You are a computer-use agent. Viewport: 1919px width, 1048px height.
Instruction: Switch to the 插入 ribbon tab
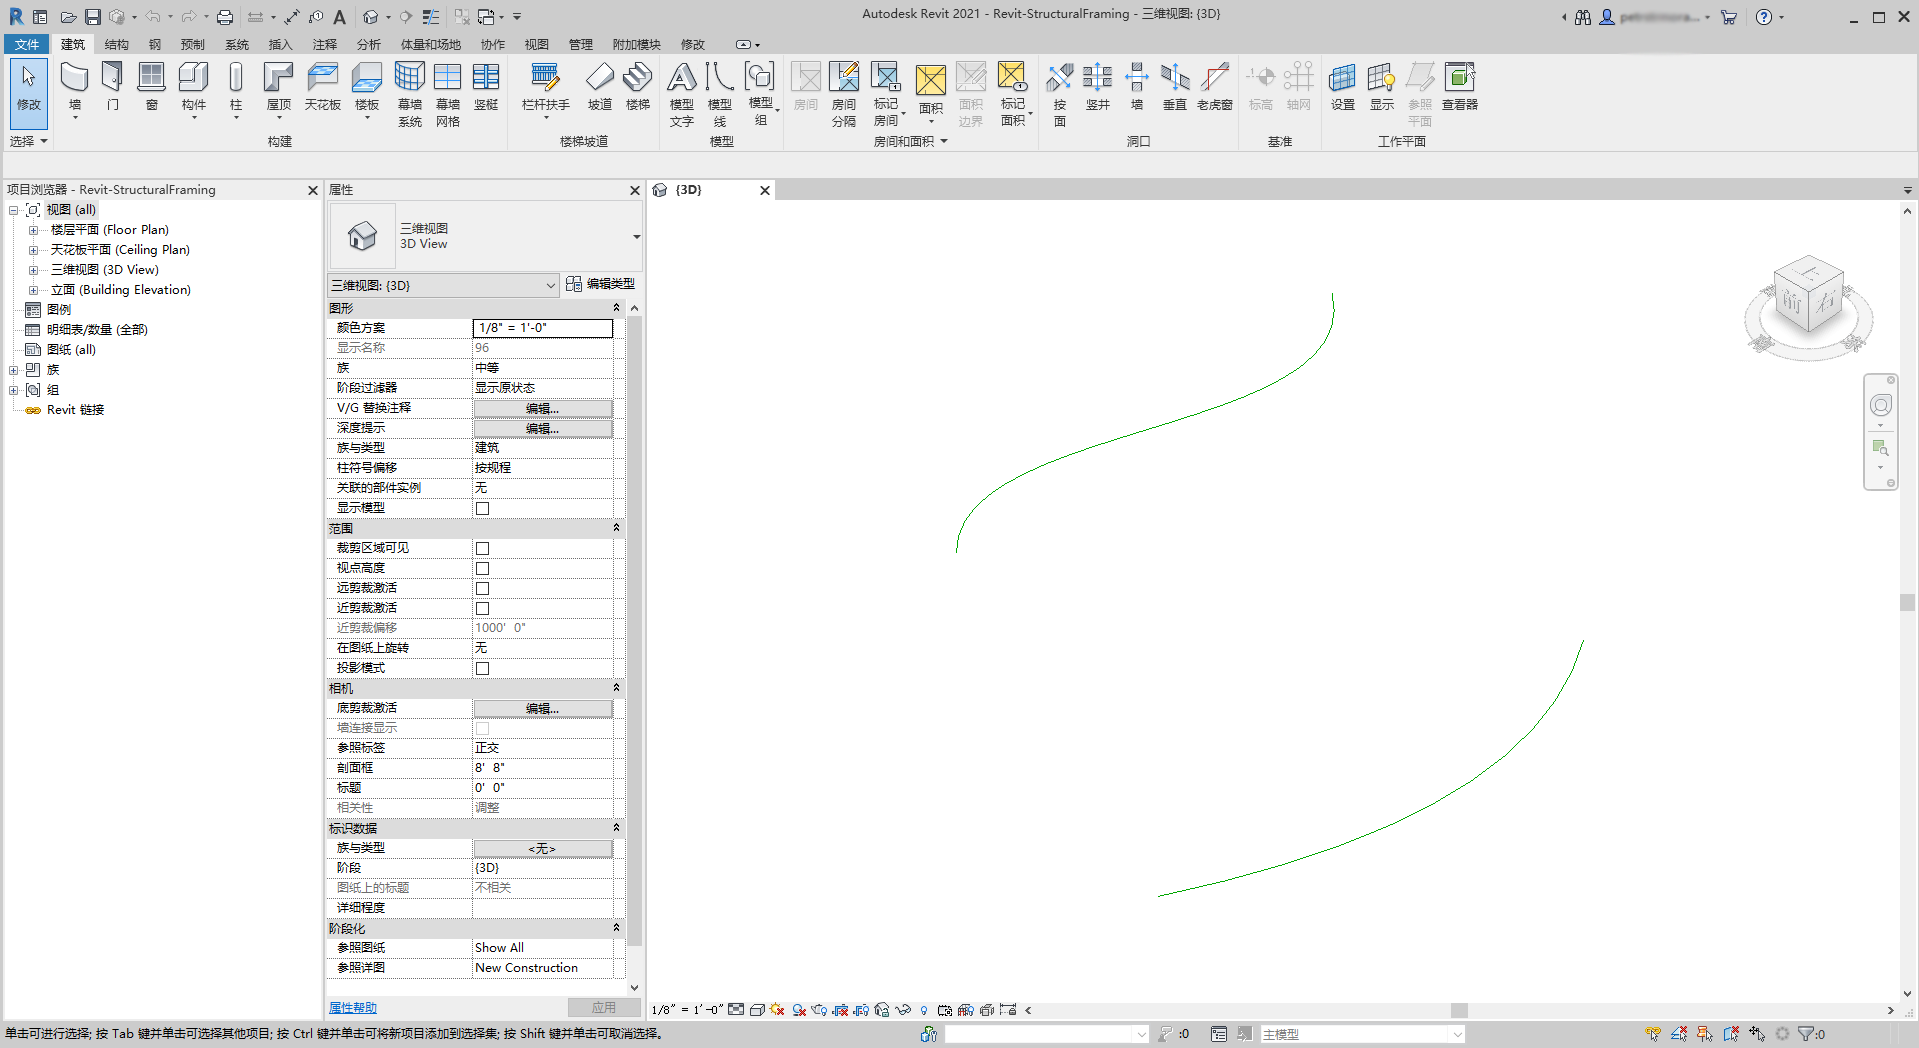click(x=278, y=44)
